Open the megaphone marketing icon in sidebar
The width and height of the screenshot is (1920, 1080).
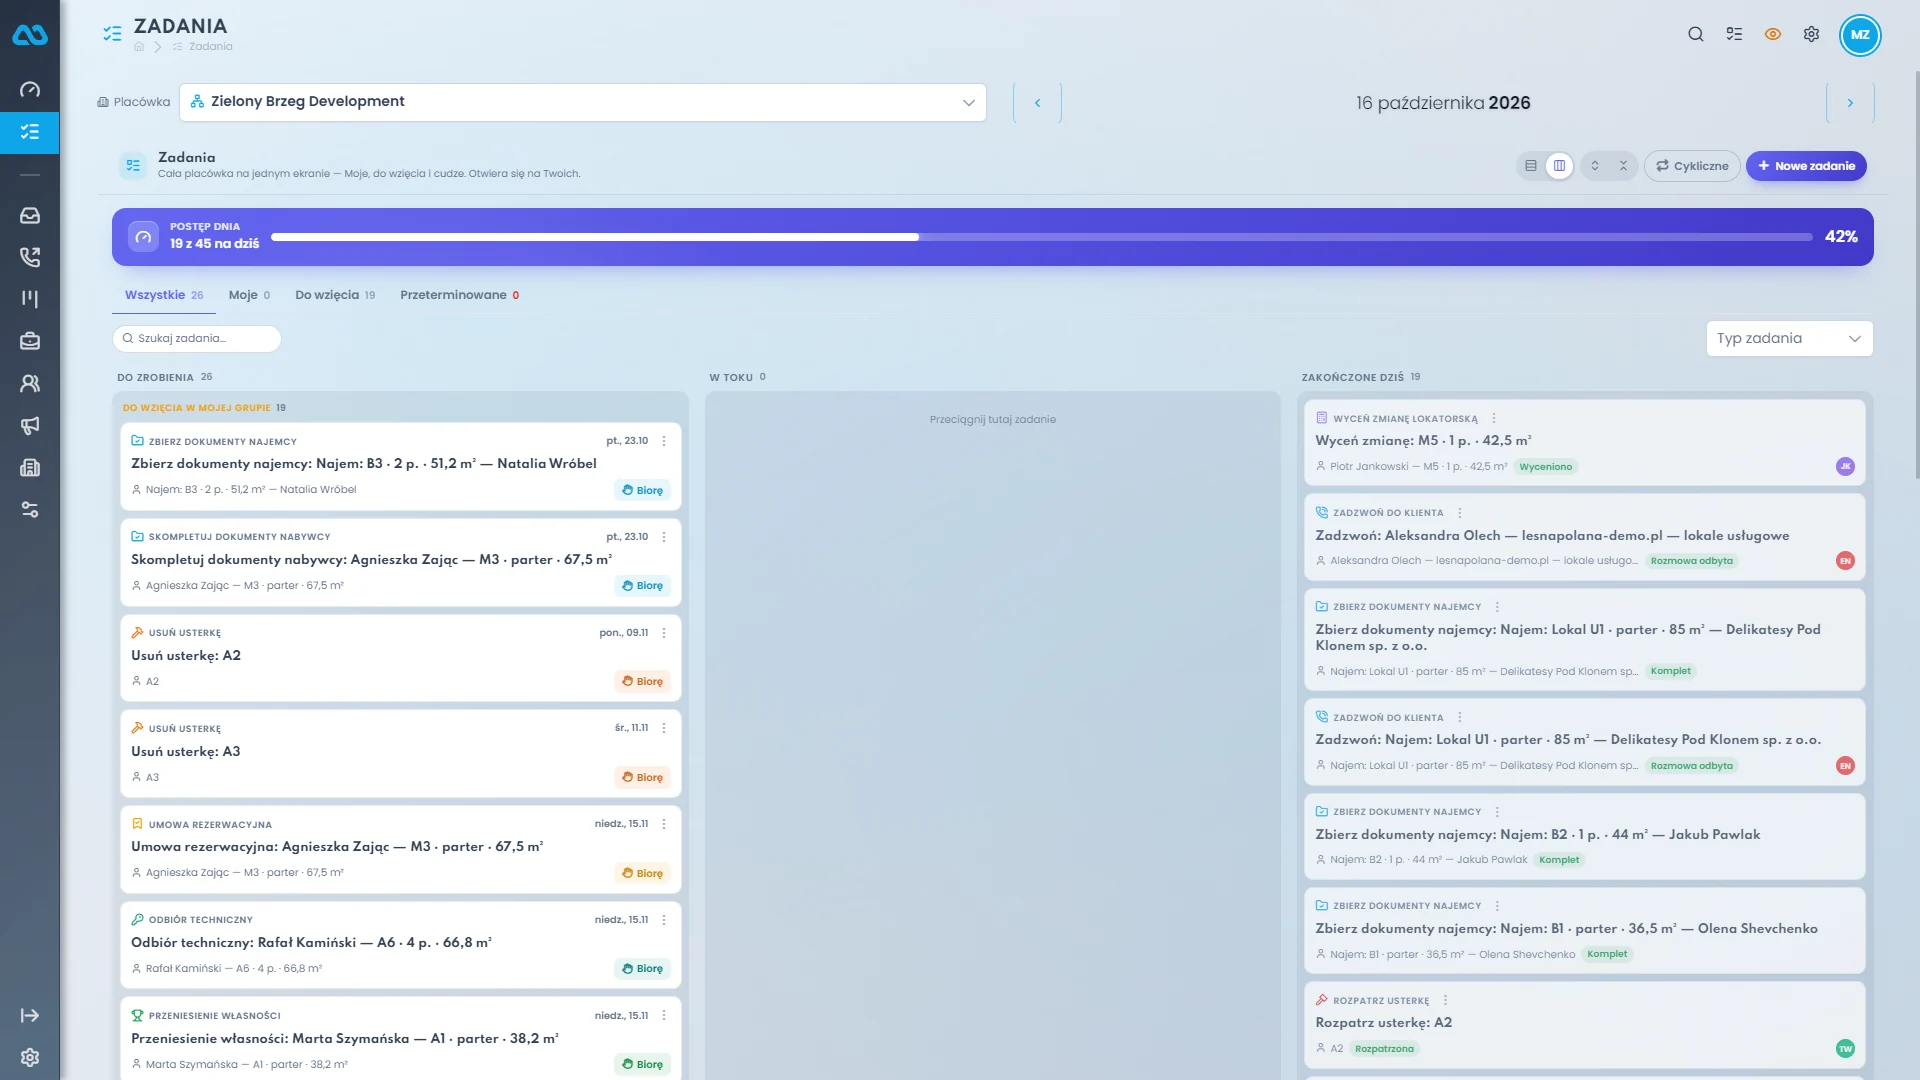(x=30, y=425)
